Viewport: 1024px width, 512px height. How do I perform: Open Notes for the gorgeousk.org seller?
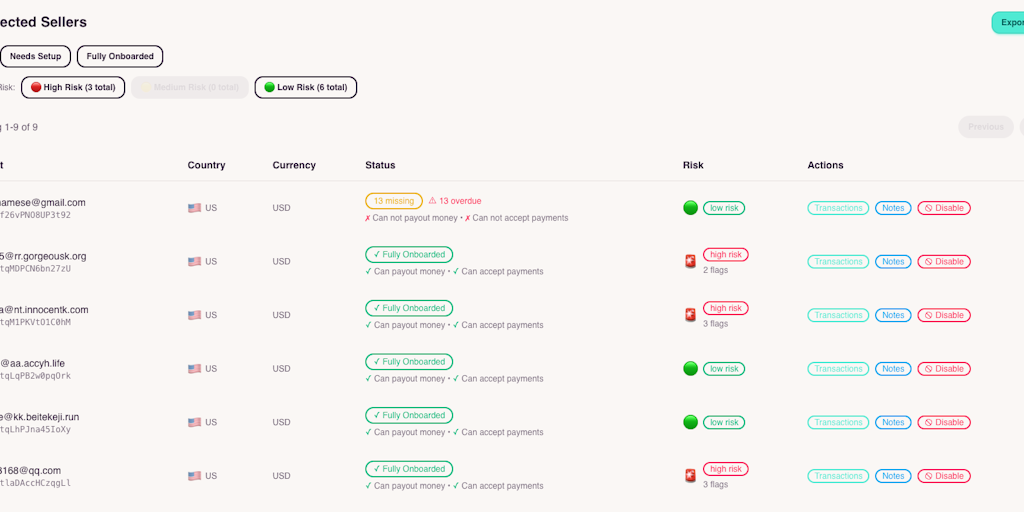(893, 262)
